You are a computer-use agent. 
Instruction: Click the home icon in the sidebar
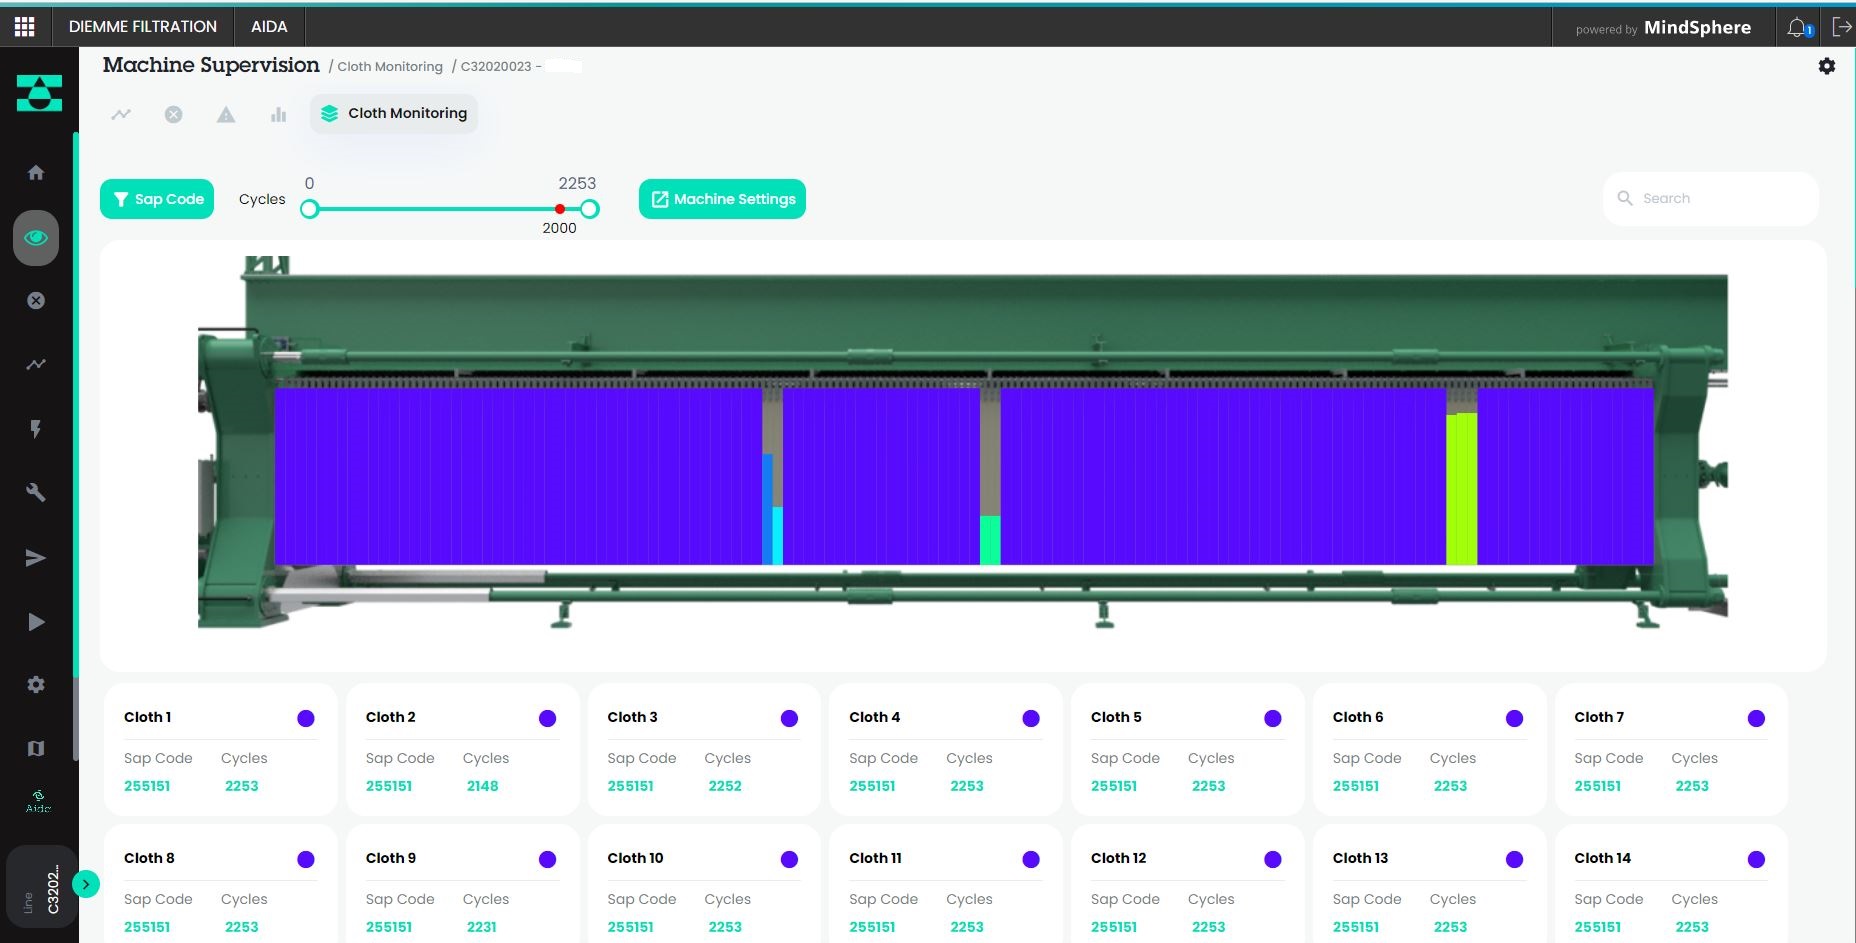pos(36,173)
